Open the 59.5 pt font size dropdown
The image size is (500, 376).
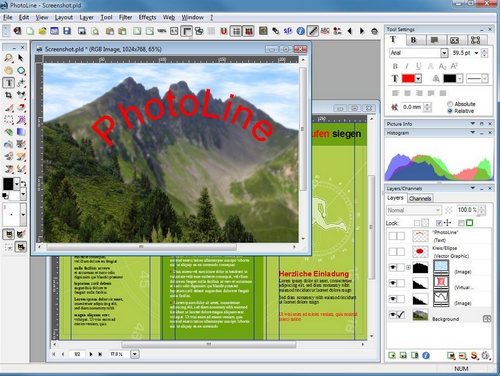[477, 53]
